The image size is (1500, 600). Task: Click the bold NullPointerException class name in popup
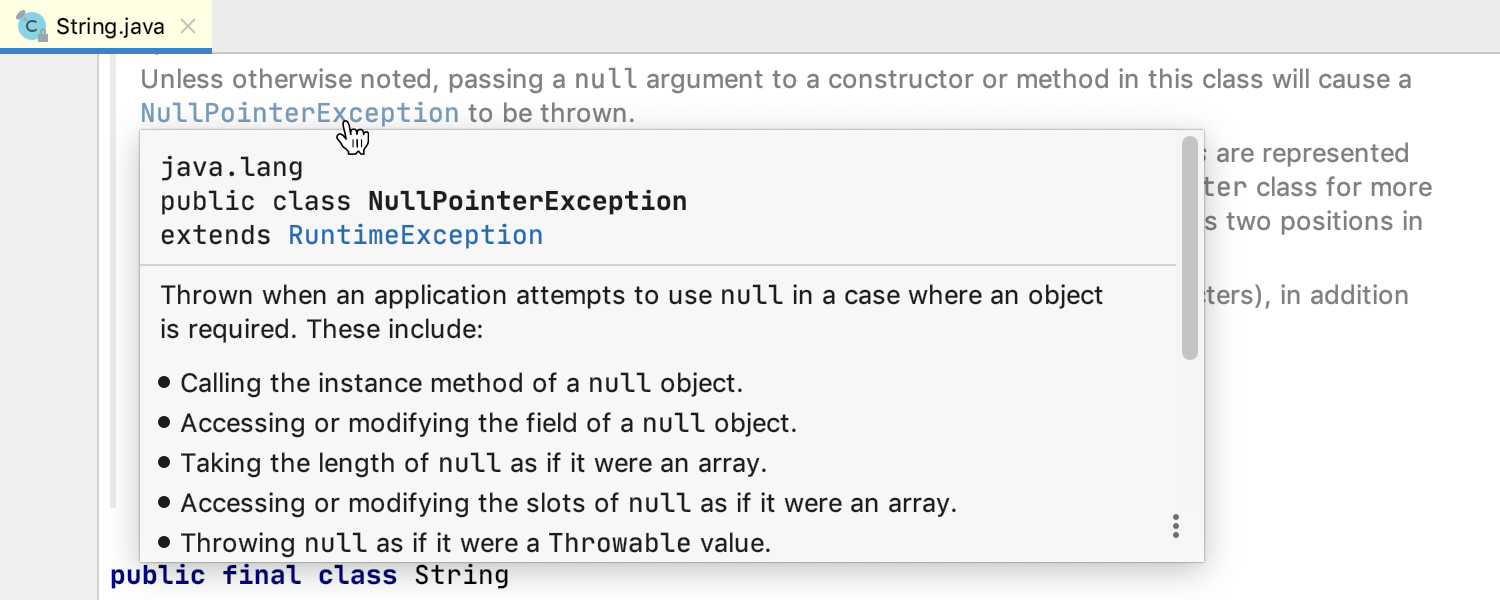point(528,201)
